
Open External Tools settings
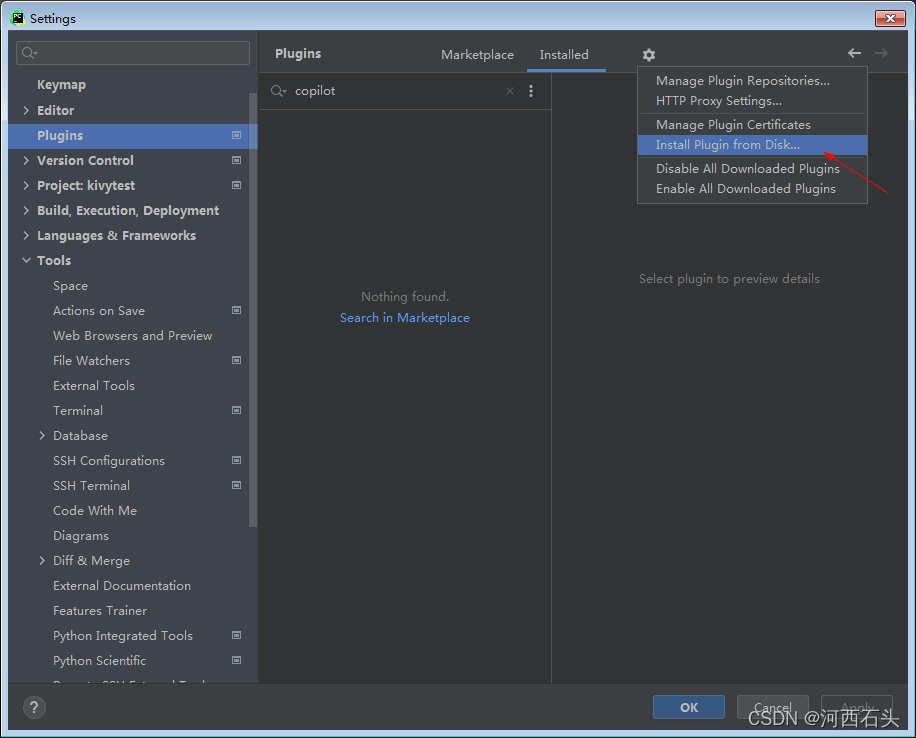point(93,386)
